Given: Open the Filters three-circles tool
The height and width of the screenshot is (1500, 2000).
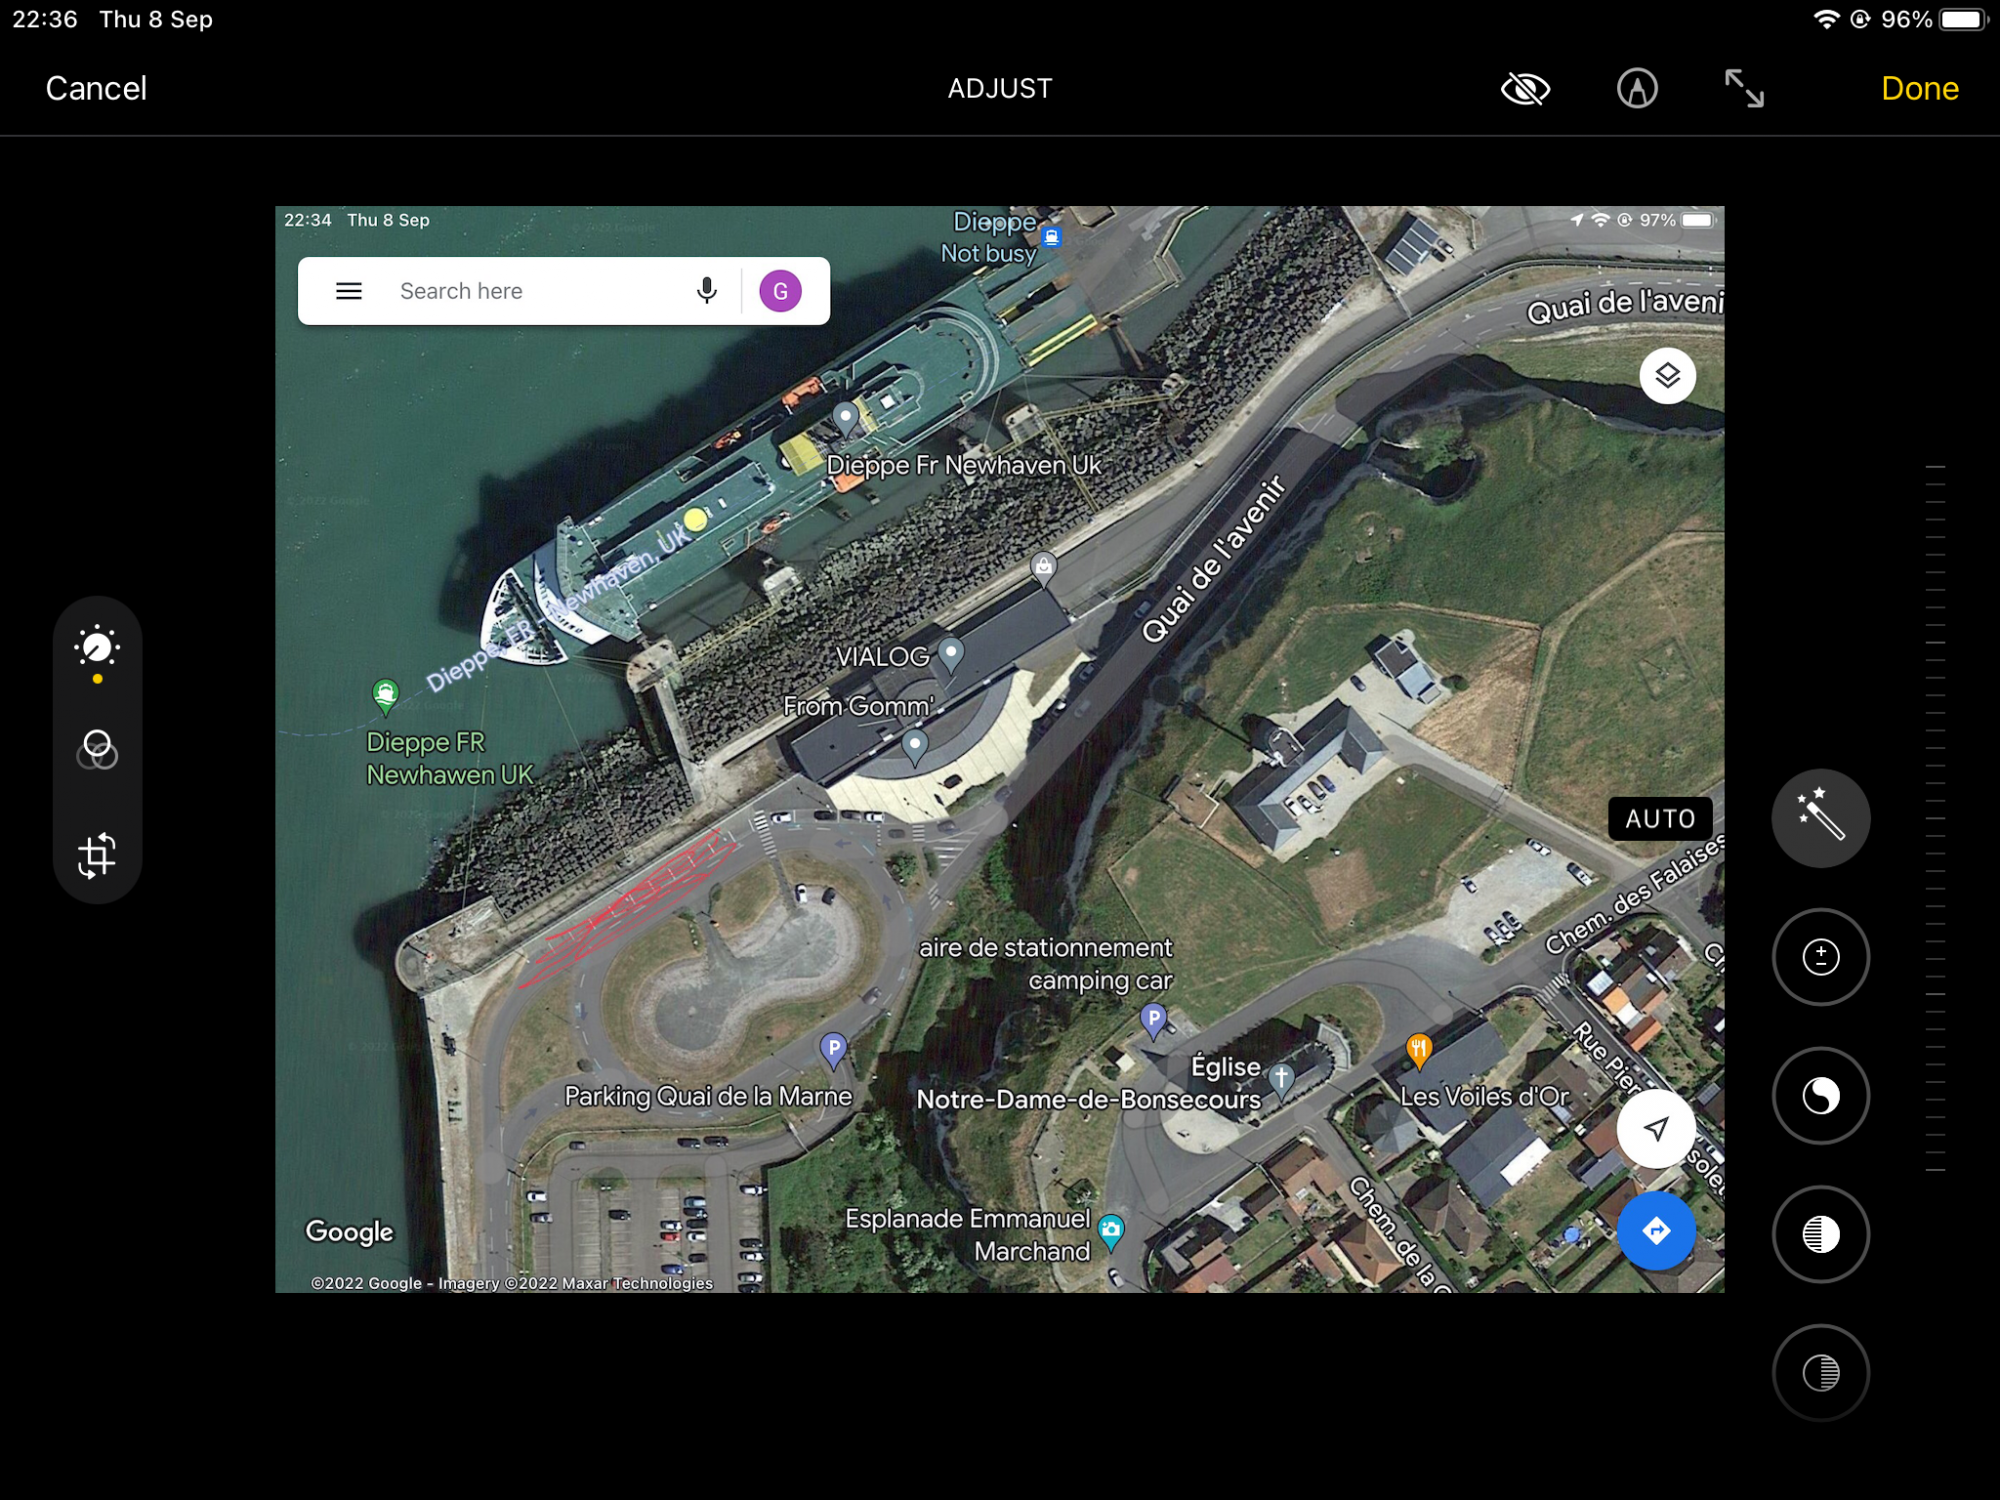Looking at the screenshot, I should click(97, 749).
